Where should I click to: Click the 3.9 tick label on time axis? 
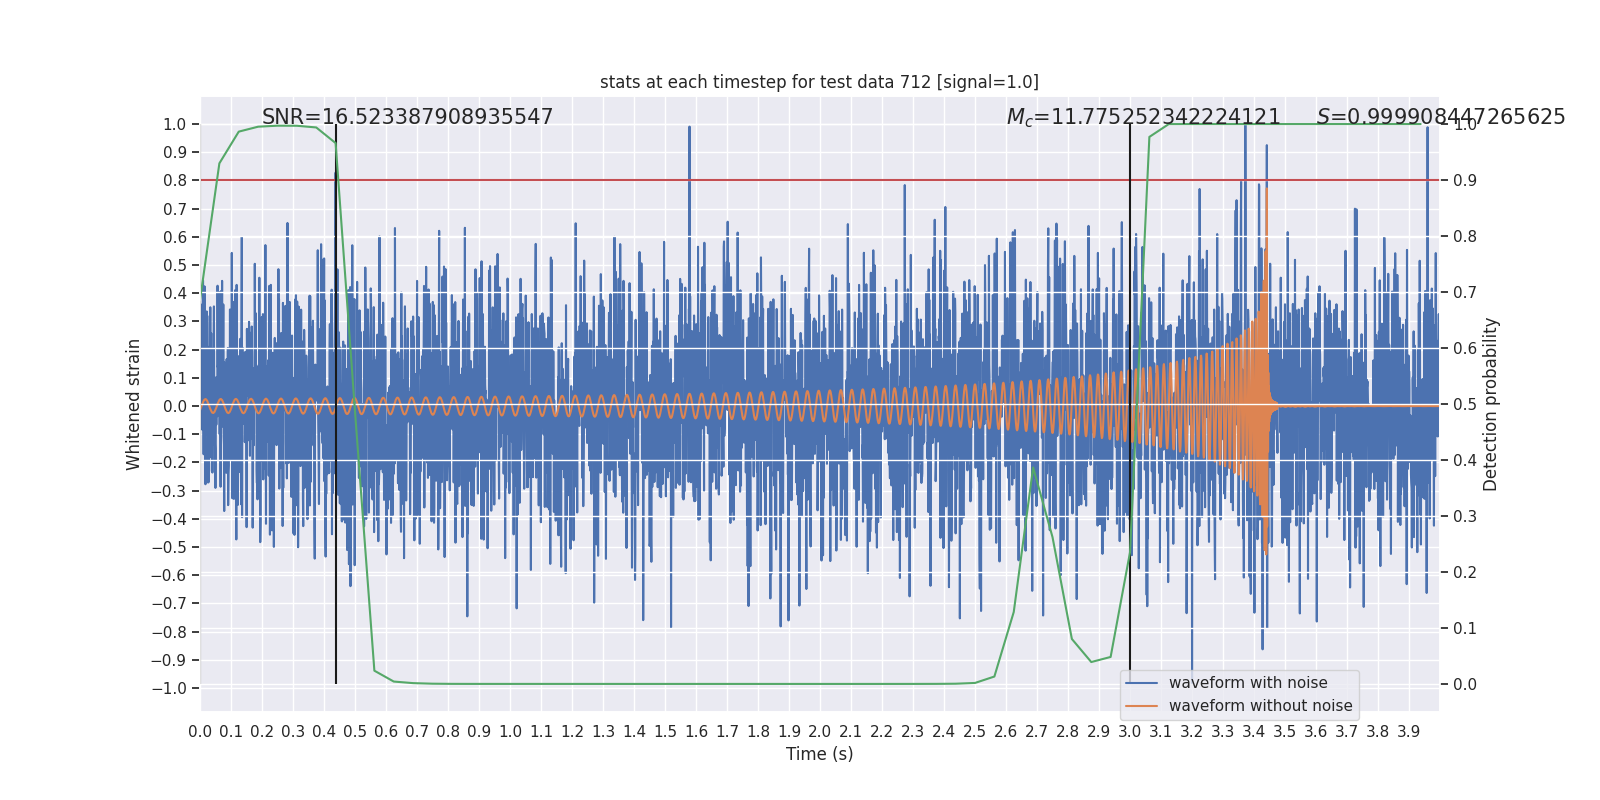(1408, 732)
